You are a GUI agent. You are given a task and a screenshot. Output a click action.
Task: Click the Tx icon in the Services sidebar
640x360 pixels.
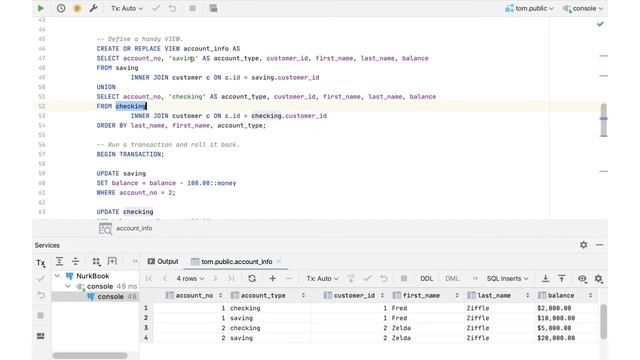[x=40, y=262]
